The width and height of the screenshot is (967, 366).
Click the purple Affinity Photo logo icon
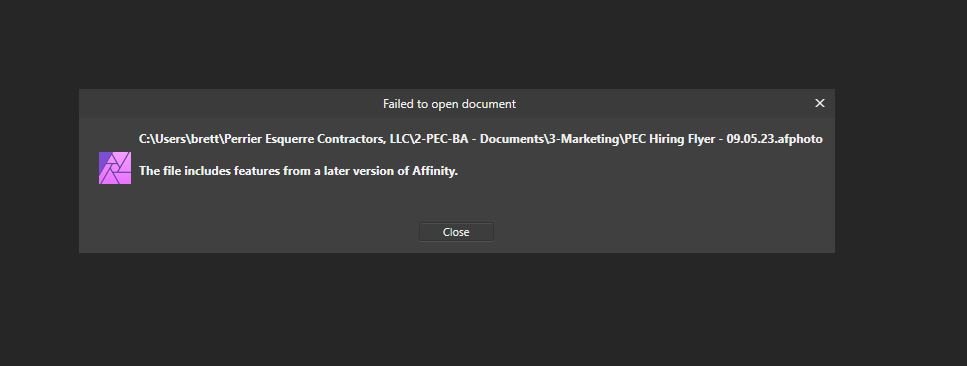[x=115, y=168]
